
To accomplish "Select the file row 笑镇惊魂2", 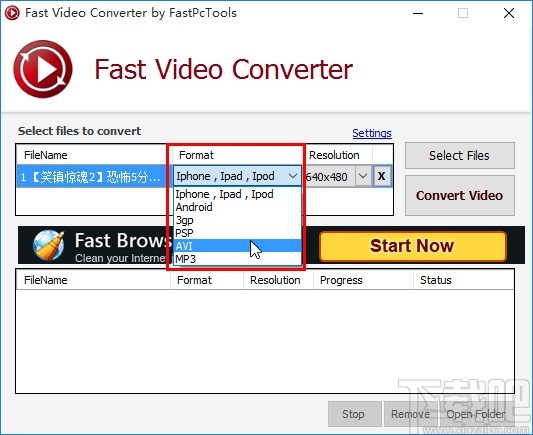I will tap(91, 177).
